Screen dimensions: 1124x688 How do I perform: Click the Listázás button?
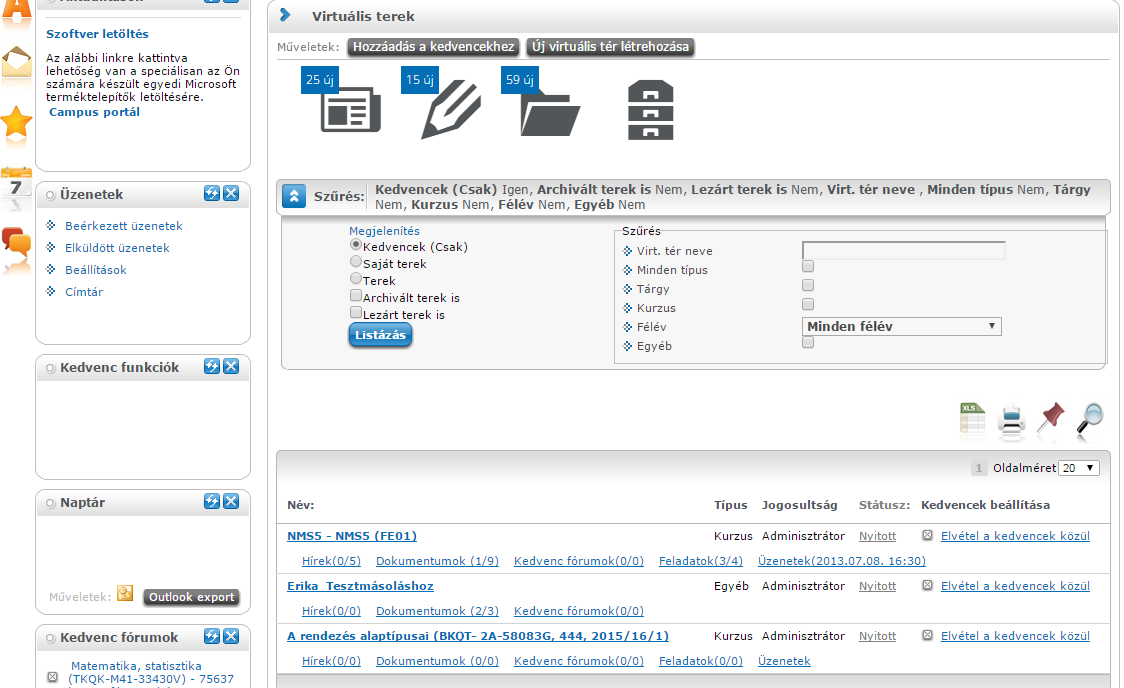[381, 335]
